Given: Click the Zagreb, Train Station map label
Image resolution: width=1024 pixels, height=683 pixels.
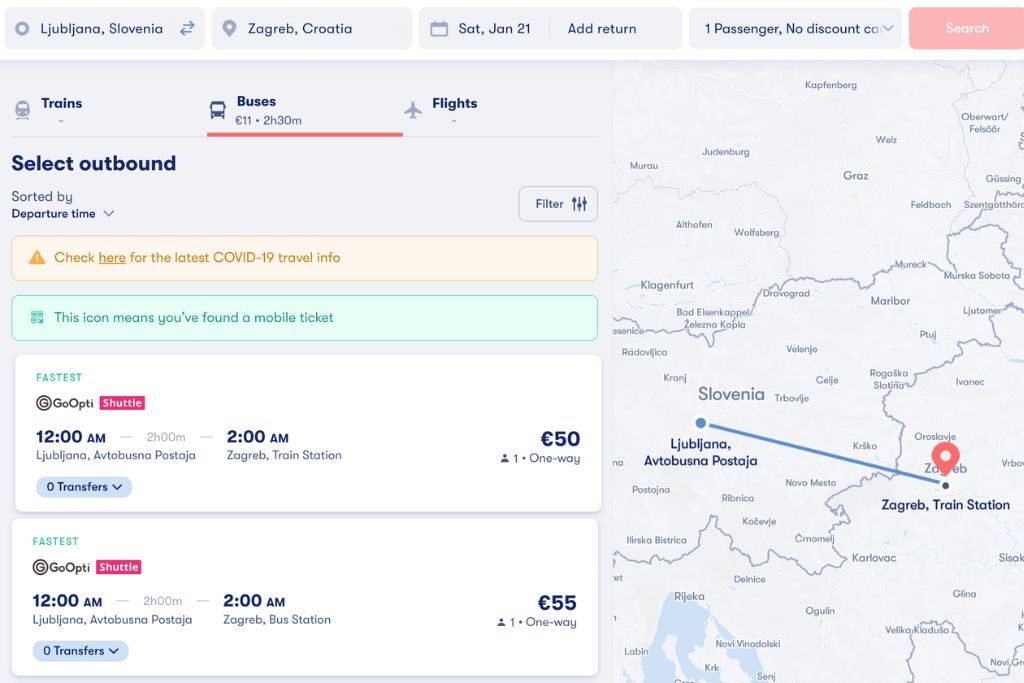Looking at the screenshot, I should click(x=946, y=505).
